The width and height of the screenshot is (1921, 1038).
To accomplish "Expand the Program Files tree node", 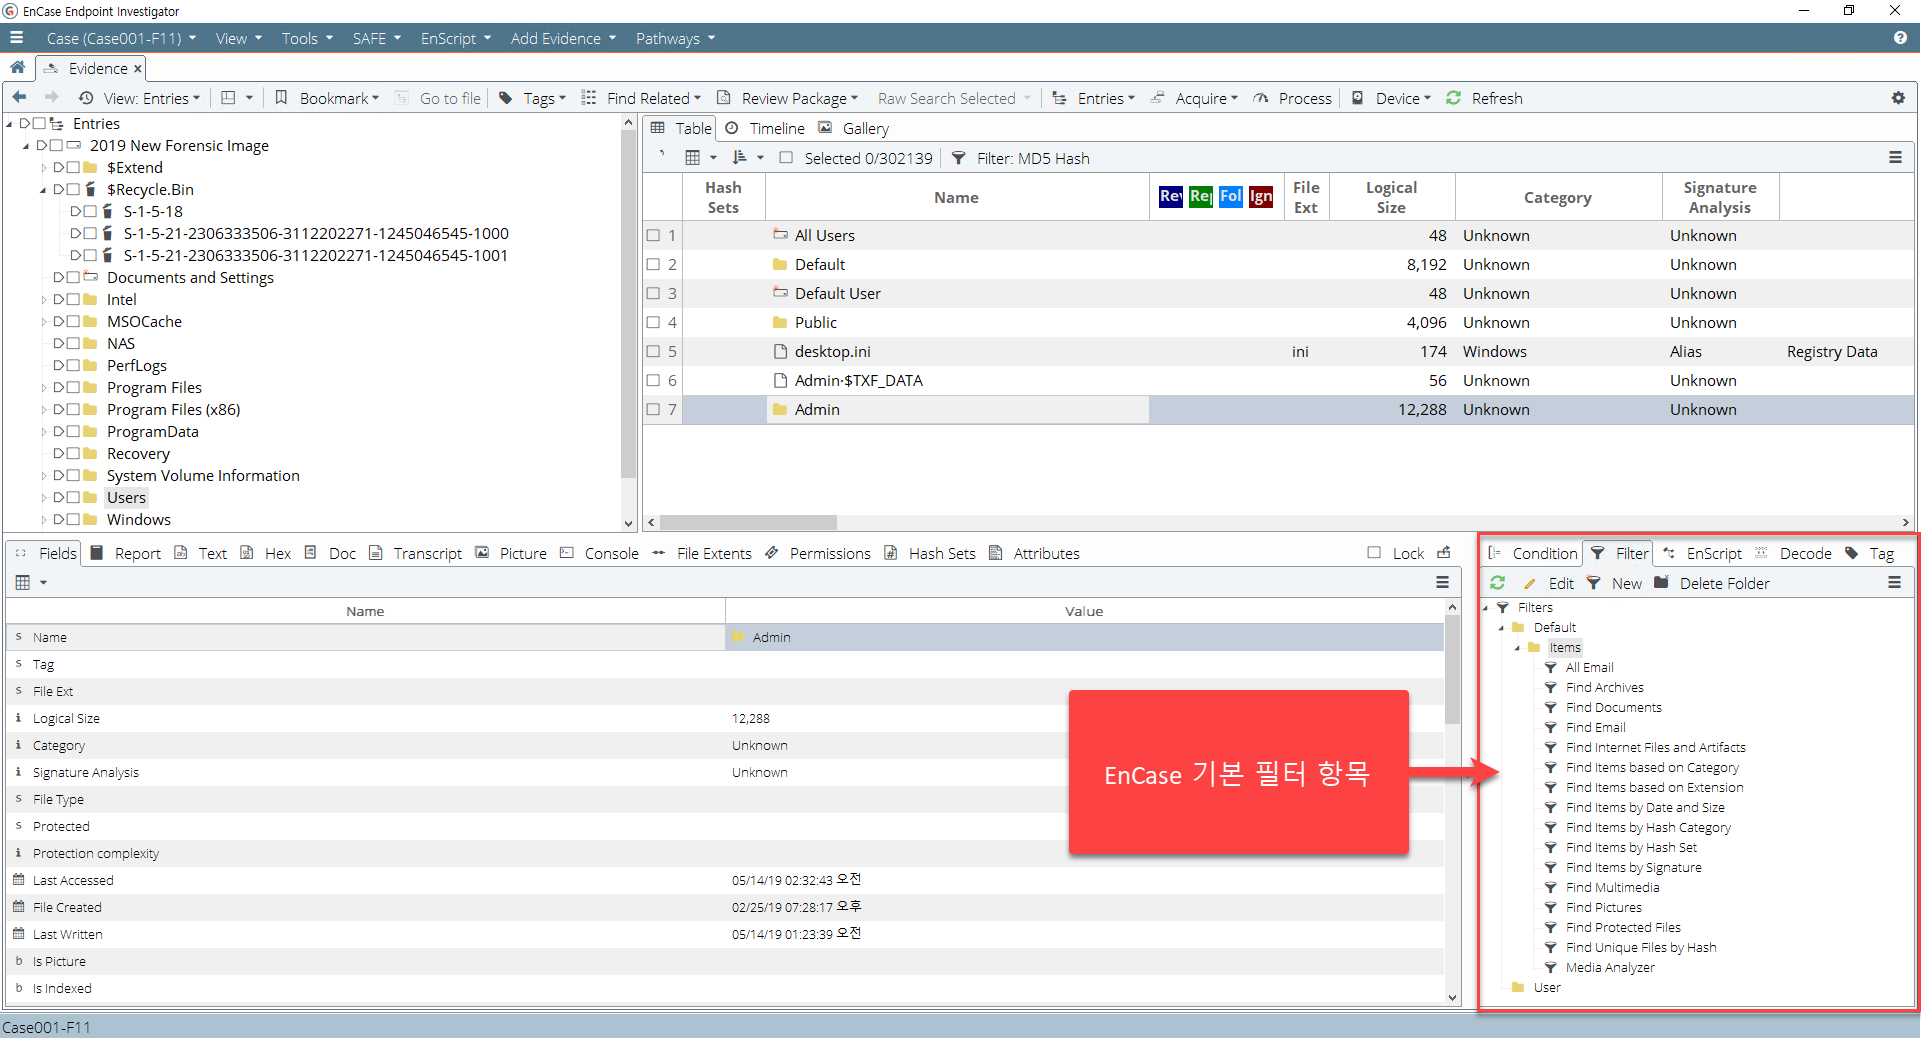I will [44, 388].
